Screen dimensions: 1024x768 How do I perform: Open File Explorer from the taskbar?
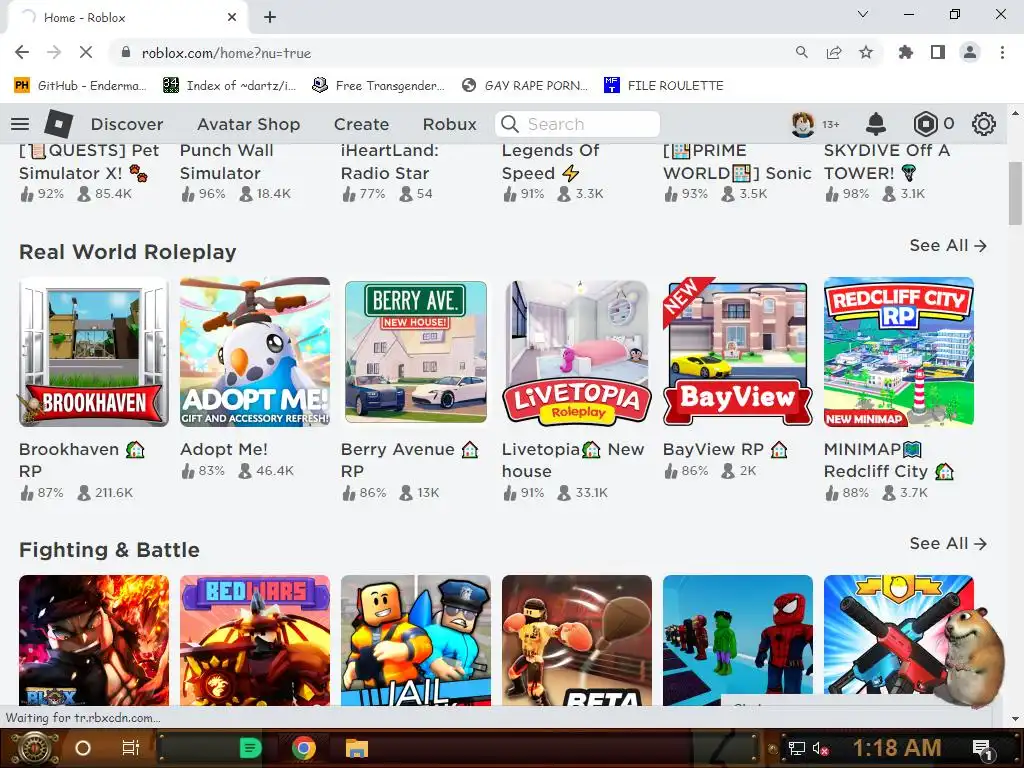[x=357, y=748]
